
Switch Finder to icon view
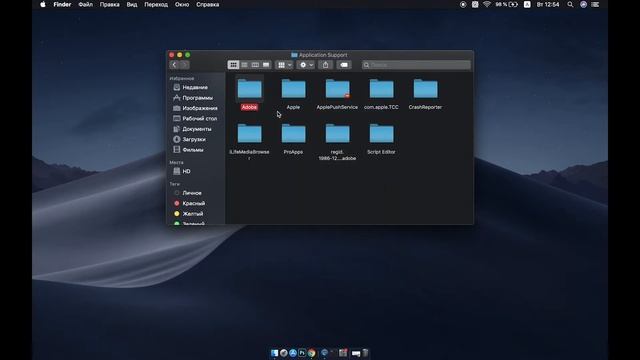coord(233,65)
